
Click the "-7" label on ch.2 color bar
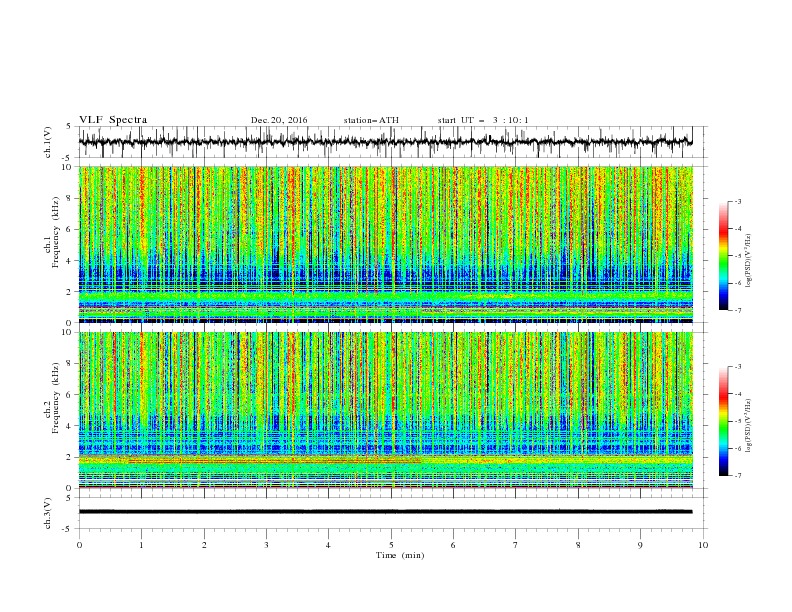(737, 475)
